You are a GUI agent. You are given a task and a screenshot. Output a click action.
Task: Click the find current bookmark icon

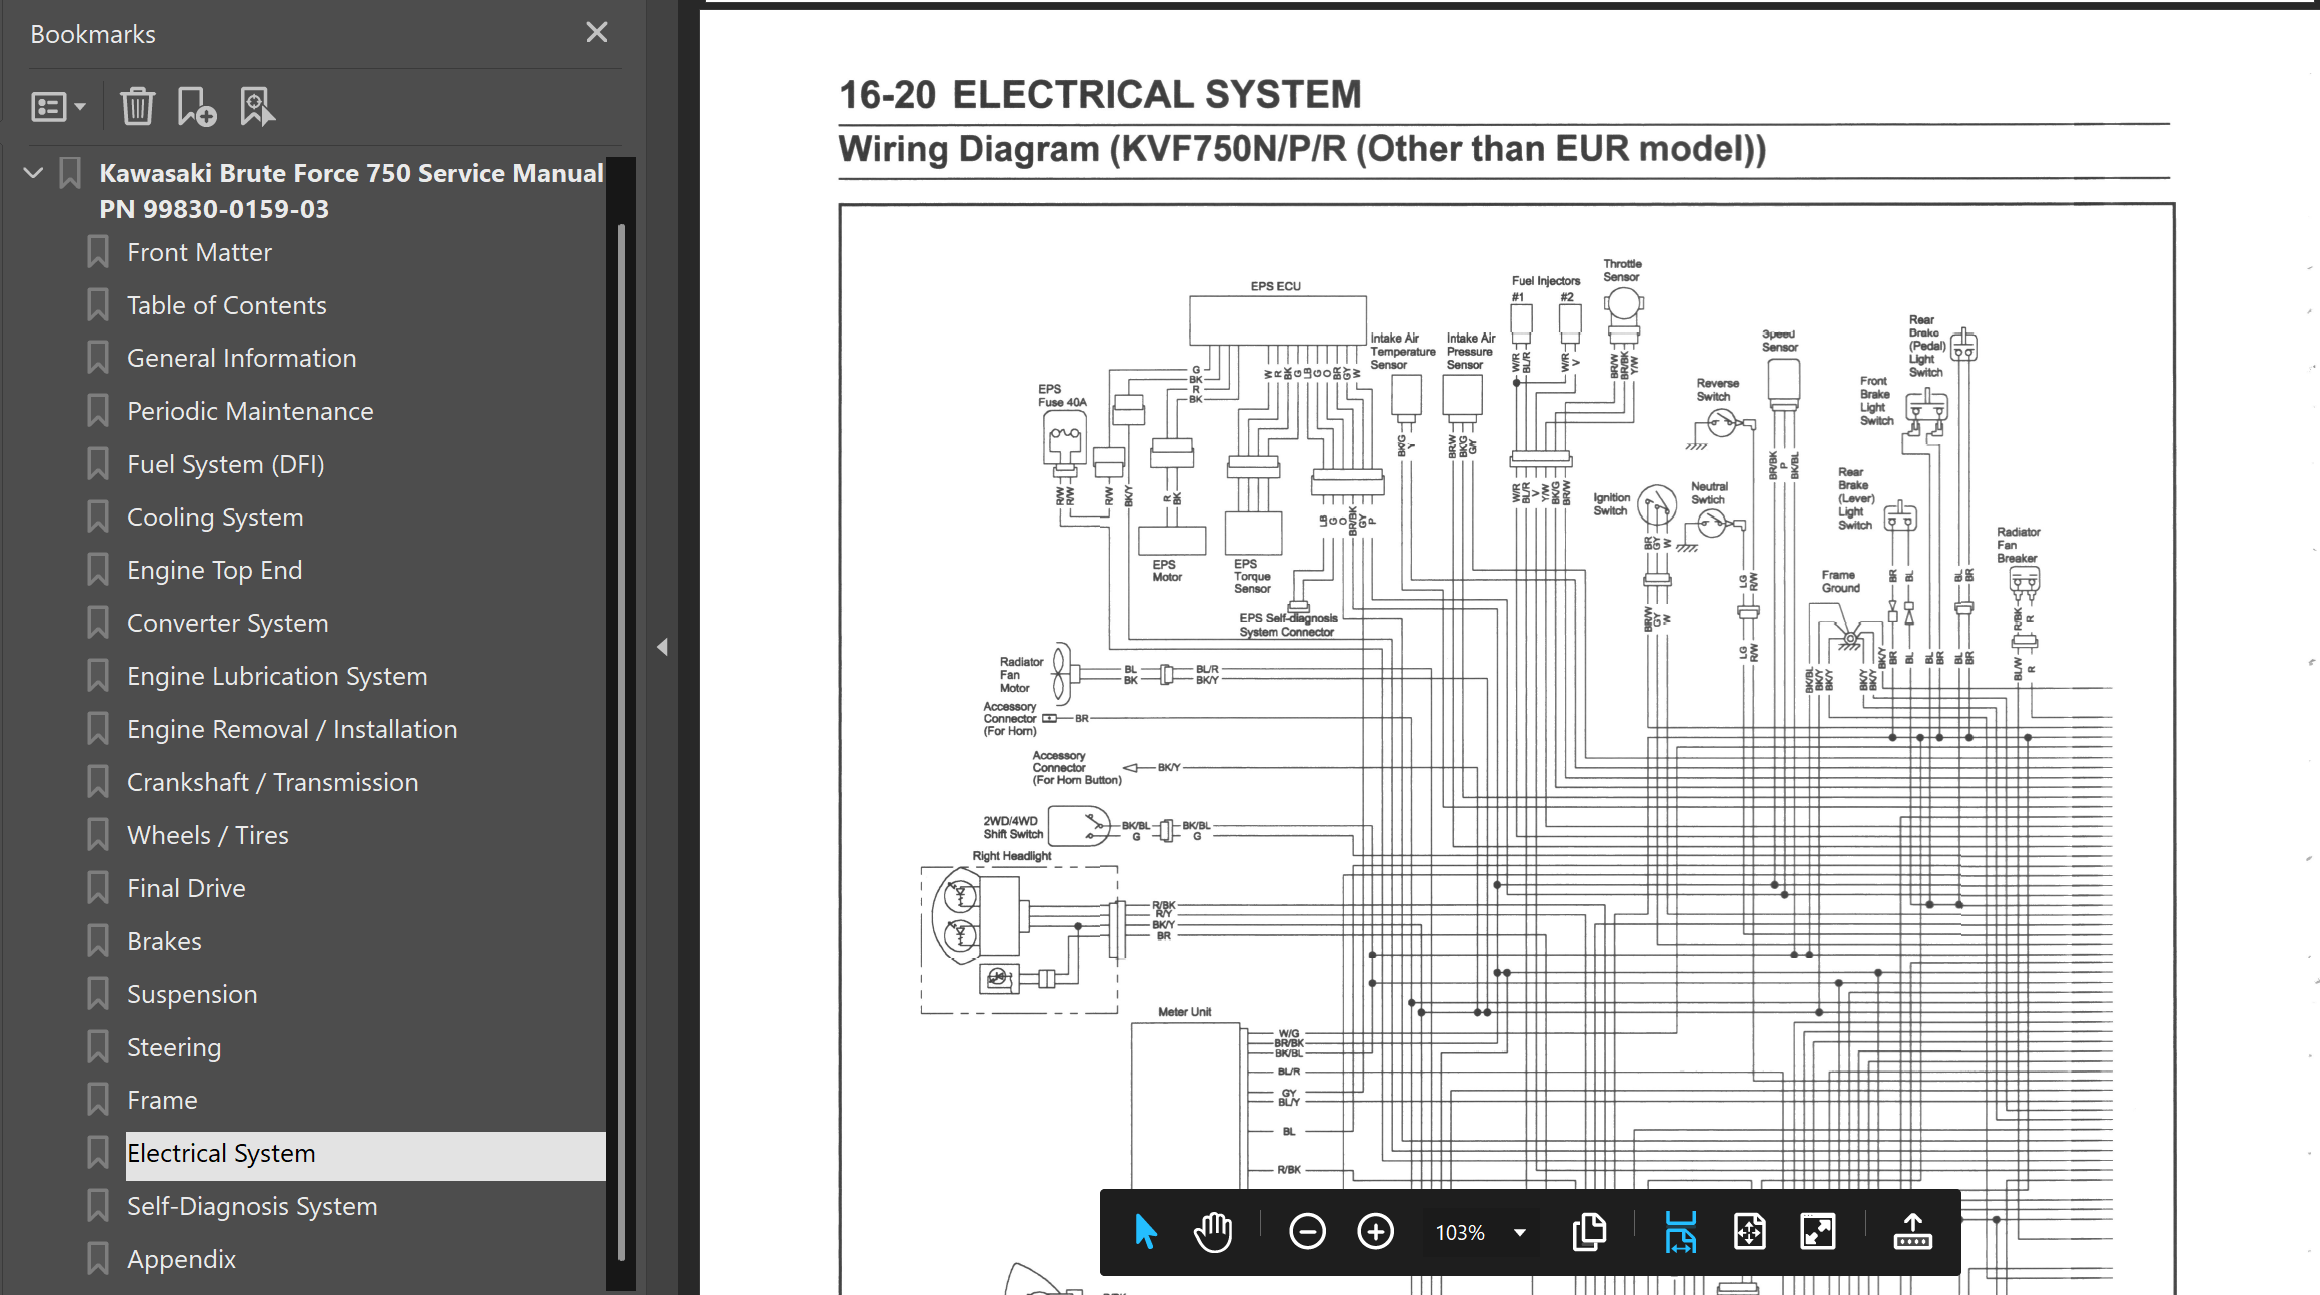click(257, 107)
